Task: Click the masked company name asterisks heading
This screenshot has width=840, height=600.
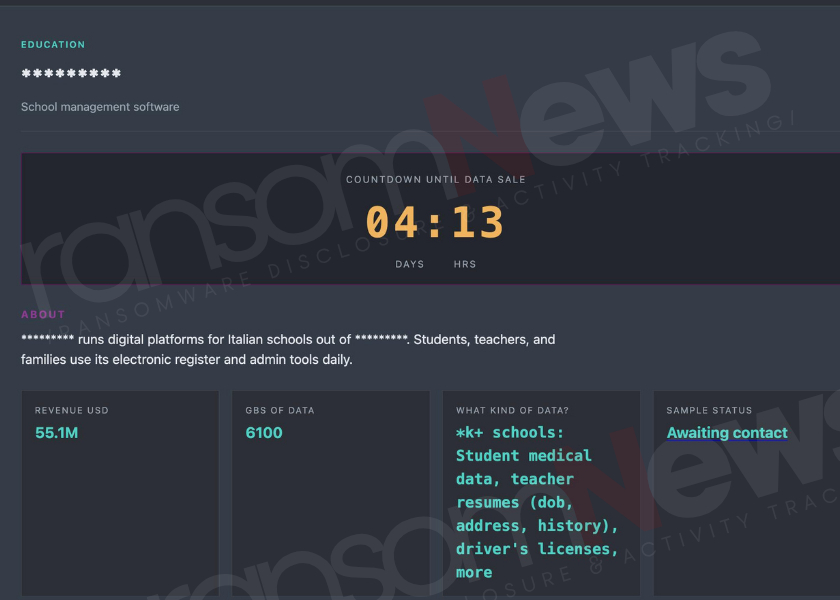Action: [71, 73]
